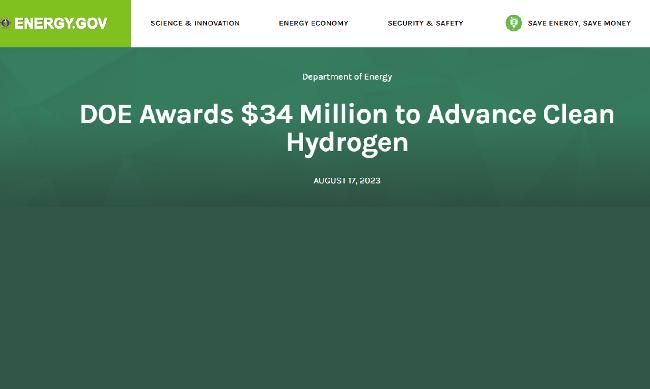Click the green lightbulb icon
This screenshot has height=389, width=650.
pos(514,23)
